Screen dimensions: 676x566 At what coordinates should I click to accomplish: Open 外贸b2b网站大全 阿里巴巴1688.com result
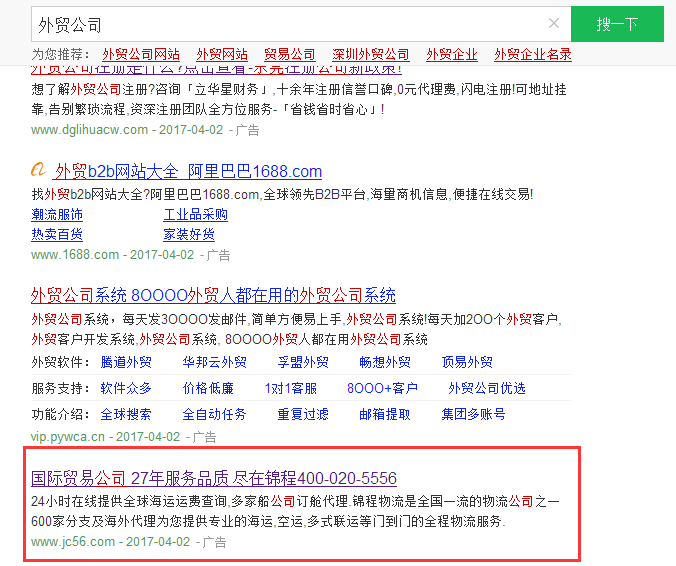click(188, 171)
